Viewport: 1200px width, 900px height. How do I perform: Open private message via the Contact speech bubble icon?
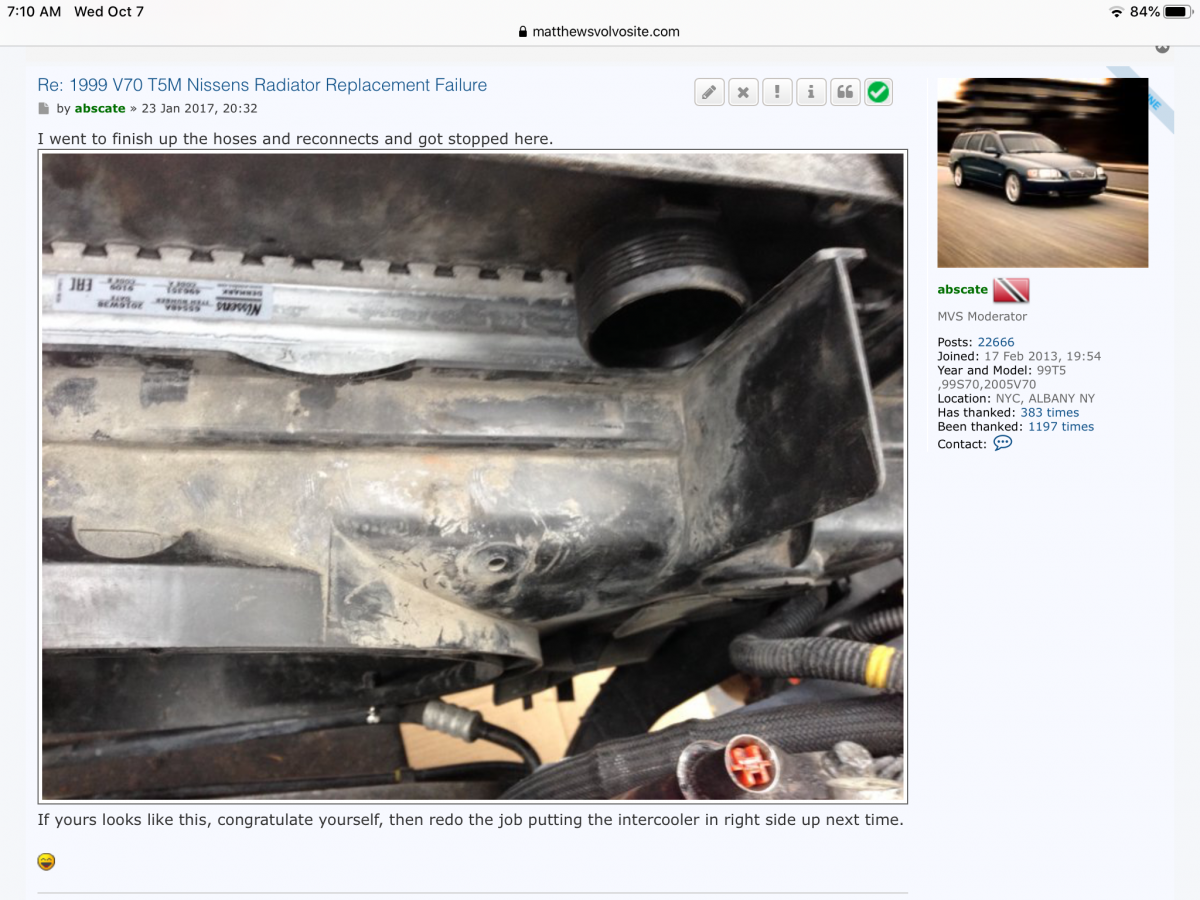point(1003,442)
